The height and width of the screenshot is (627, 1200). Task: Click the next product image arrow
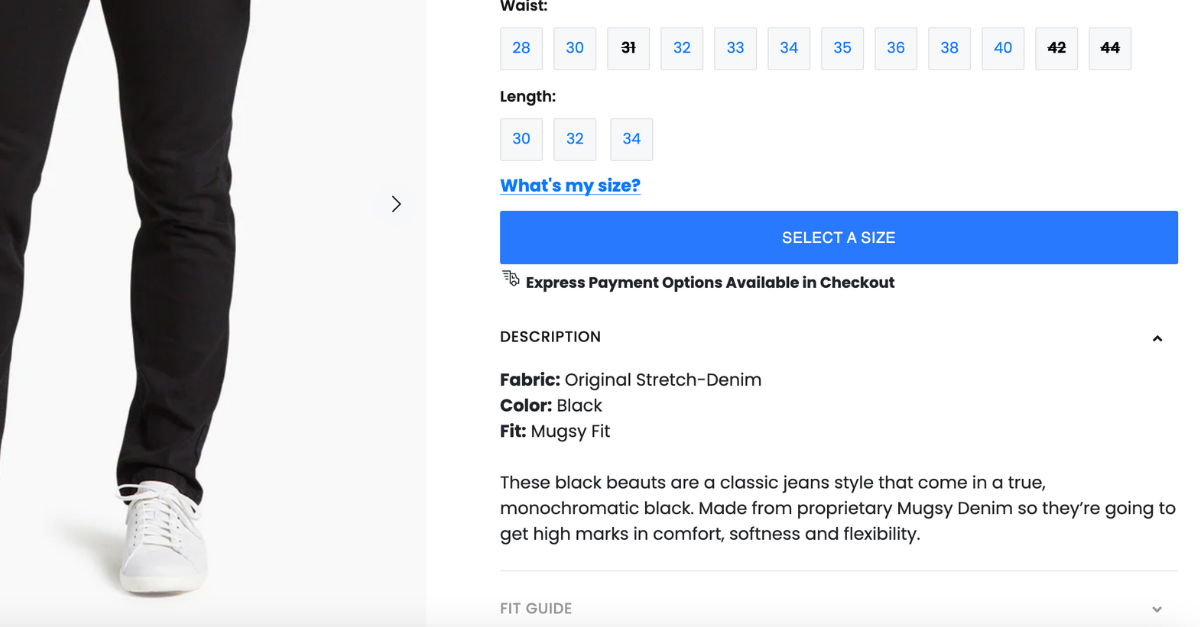pos(396,203)
